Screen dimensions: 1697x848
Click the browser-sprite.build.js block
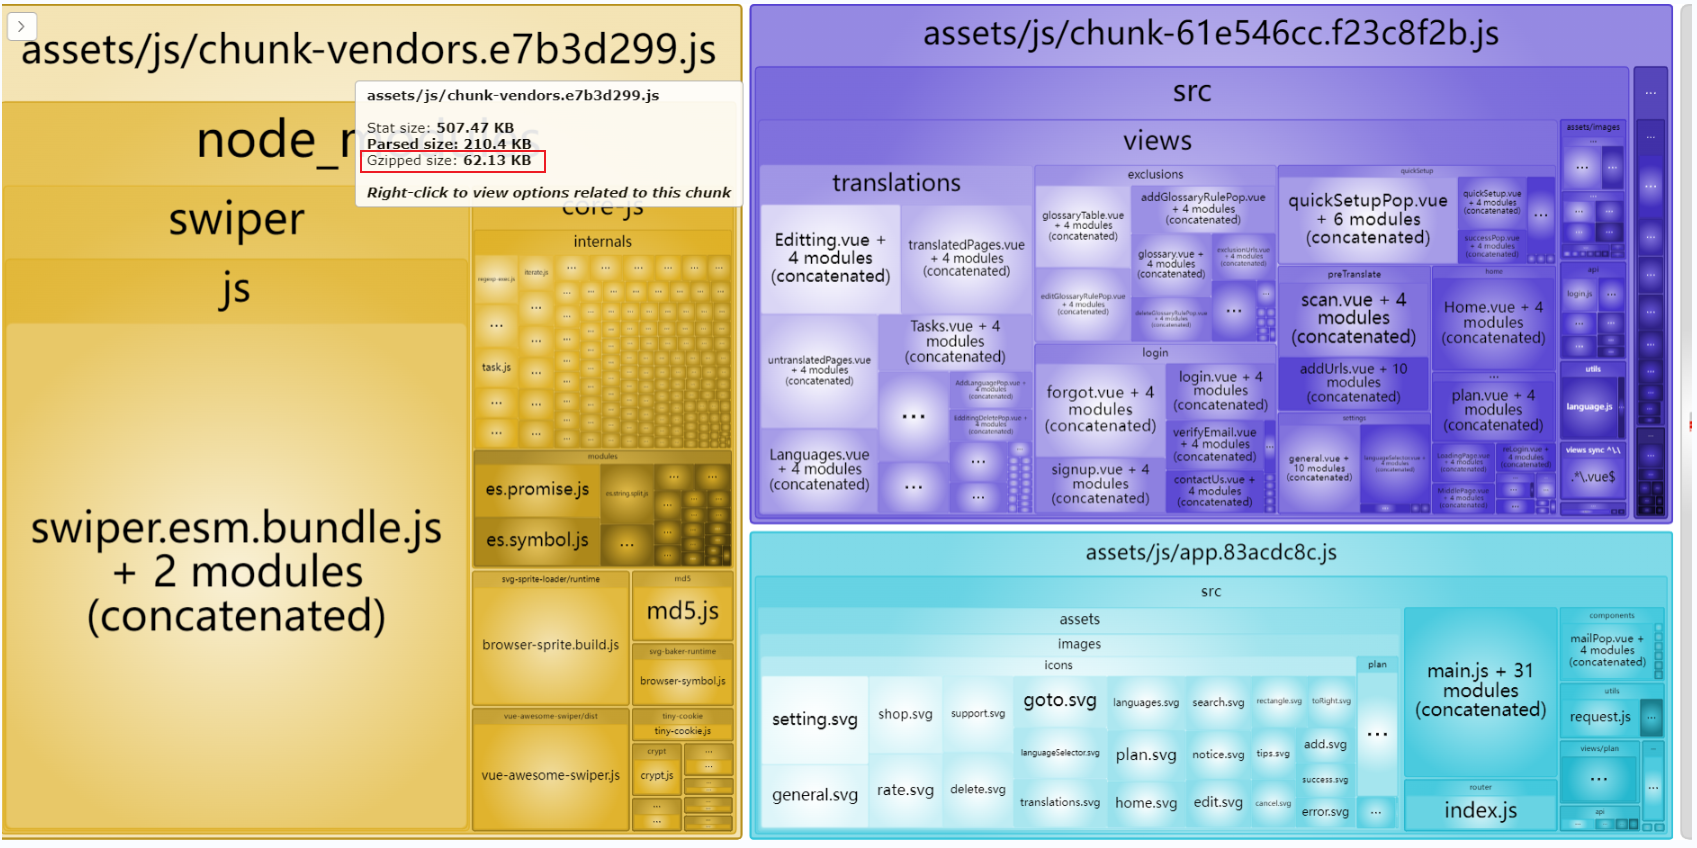[551, 645]
